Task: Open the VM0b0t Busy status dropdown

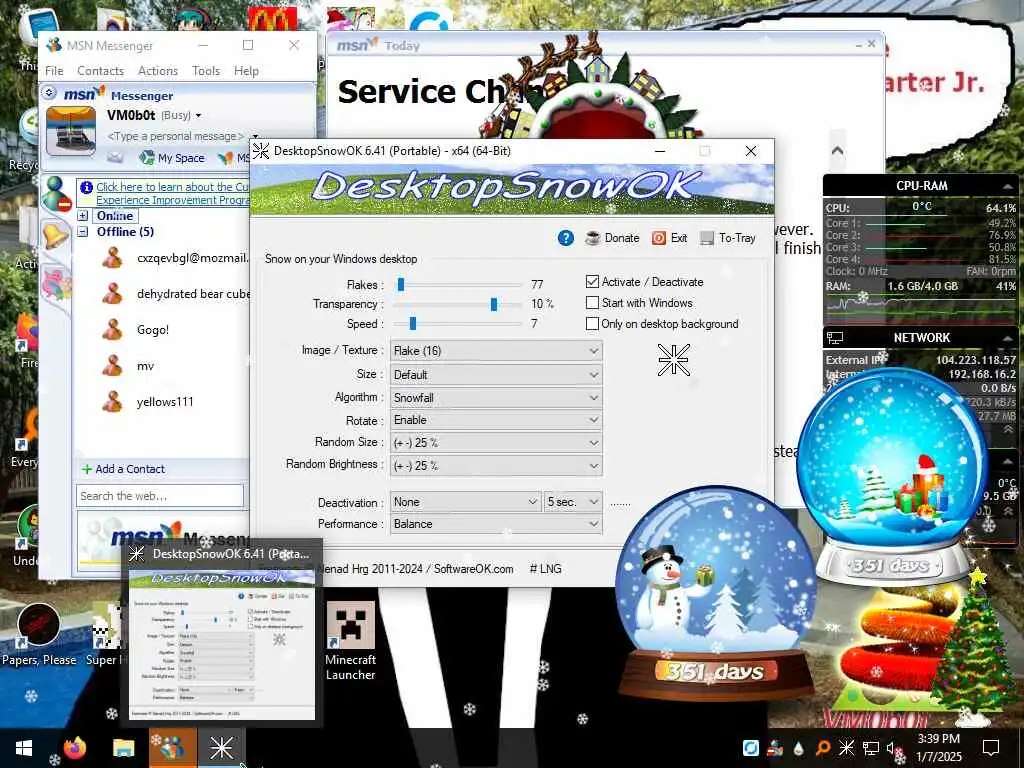Action: (x=154, y=116)
